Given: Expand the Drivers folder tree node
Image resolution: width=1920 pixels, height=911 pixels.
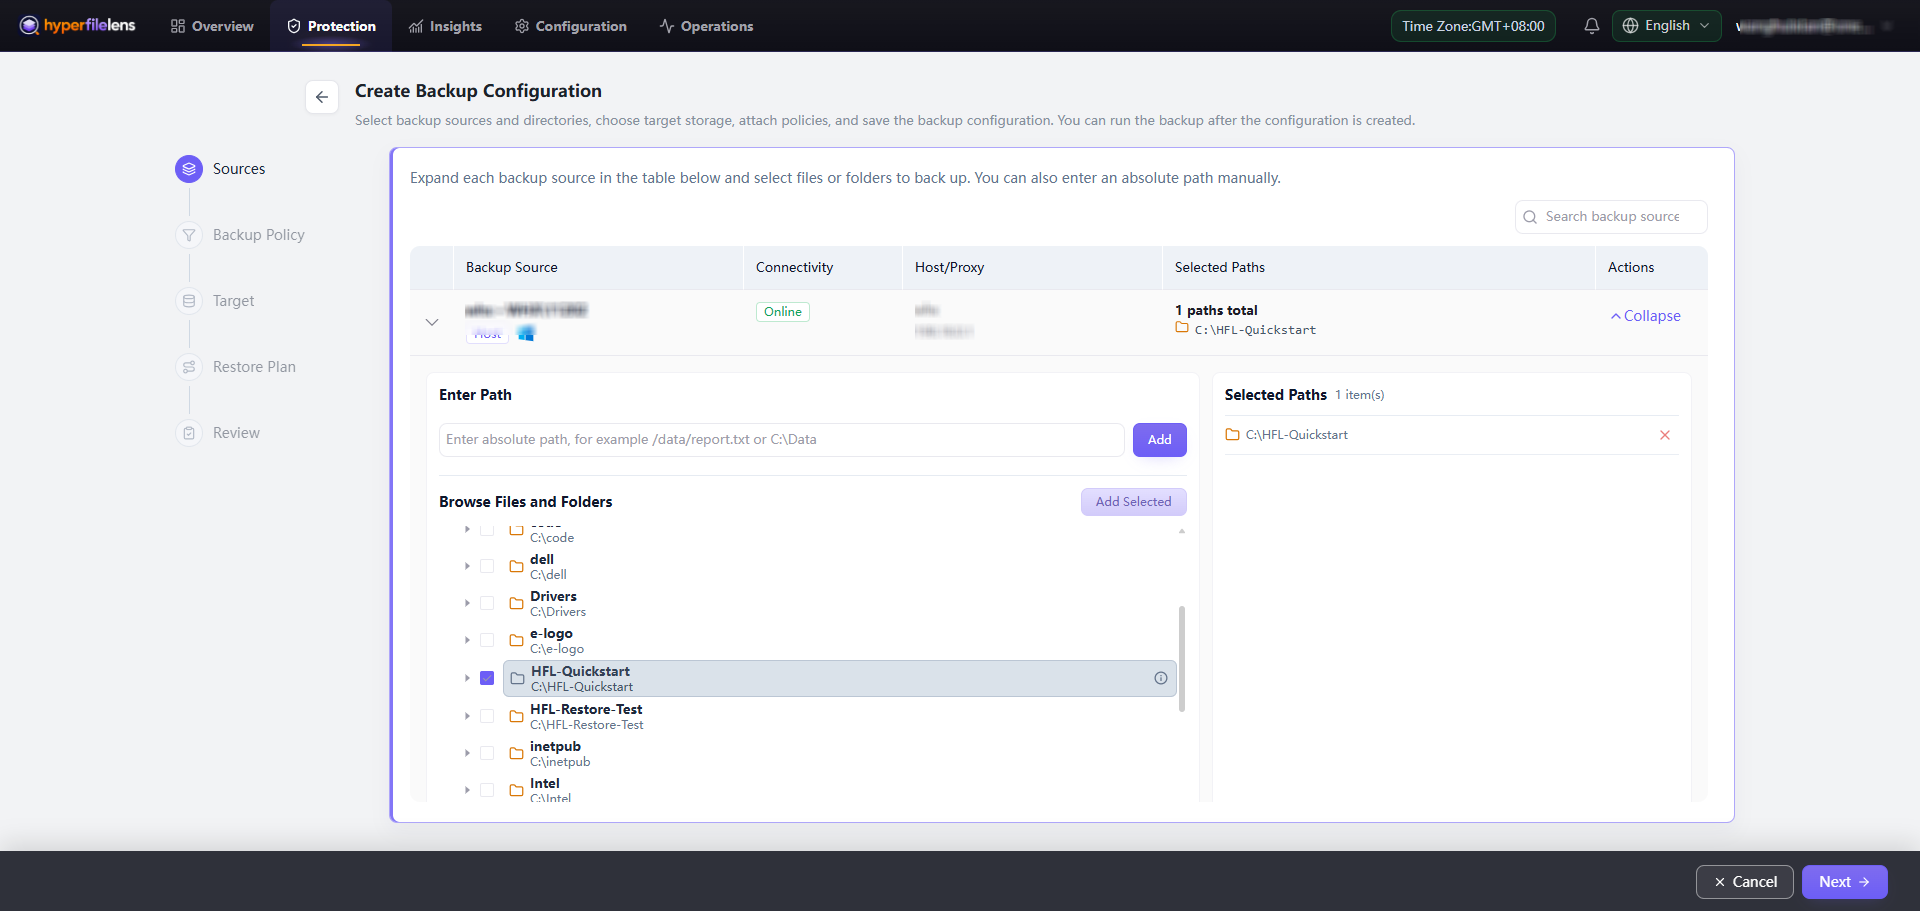Looking at the screenshot, I should [467, 603].
